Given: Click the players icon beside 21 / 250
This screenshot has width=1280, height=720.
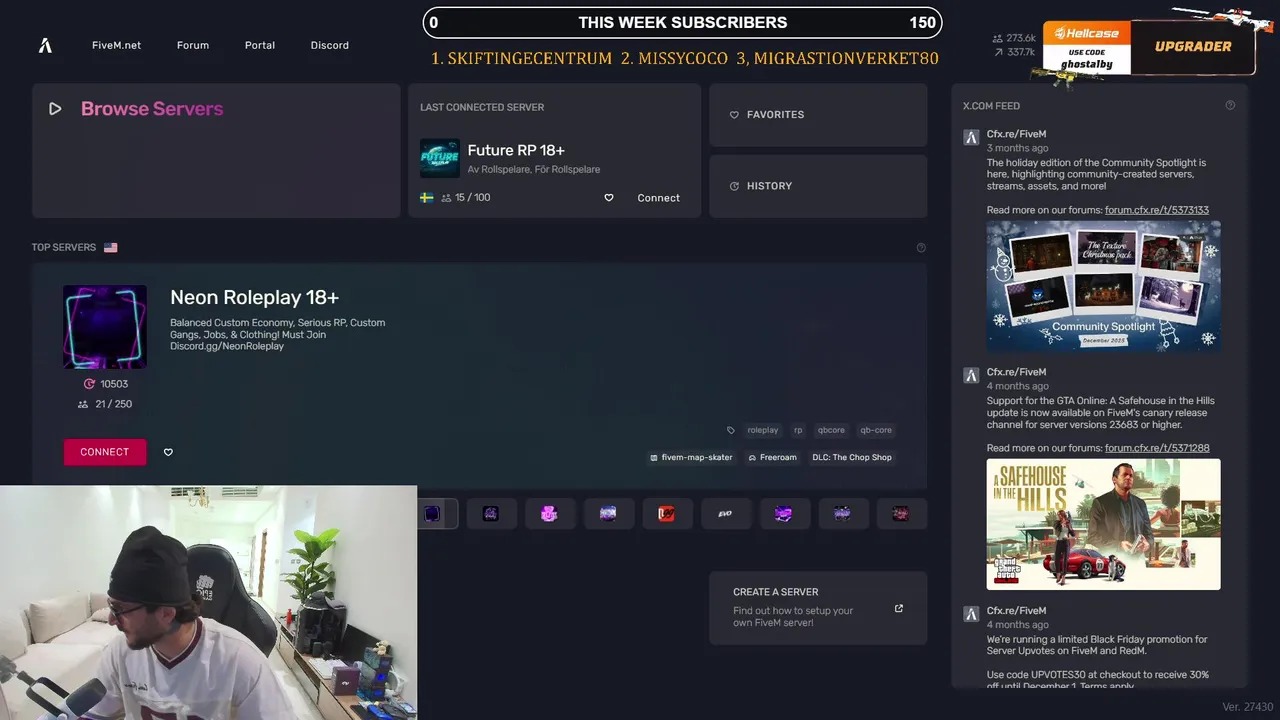Looking at the screenshot, I should [x=83, y=404].
